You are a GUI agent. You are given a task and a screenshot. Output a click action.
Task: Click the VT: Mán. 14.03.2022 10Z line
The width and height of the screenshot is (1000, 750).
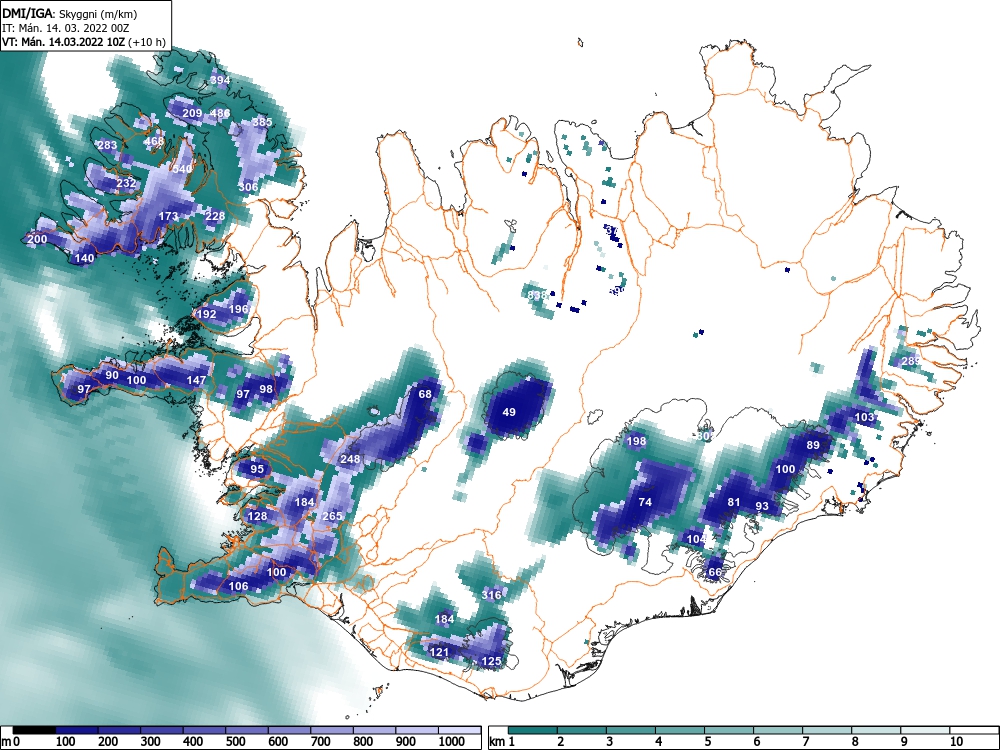(84, 42)
